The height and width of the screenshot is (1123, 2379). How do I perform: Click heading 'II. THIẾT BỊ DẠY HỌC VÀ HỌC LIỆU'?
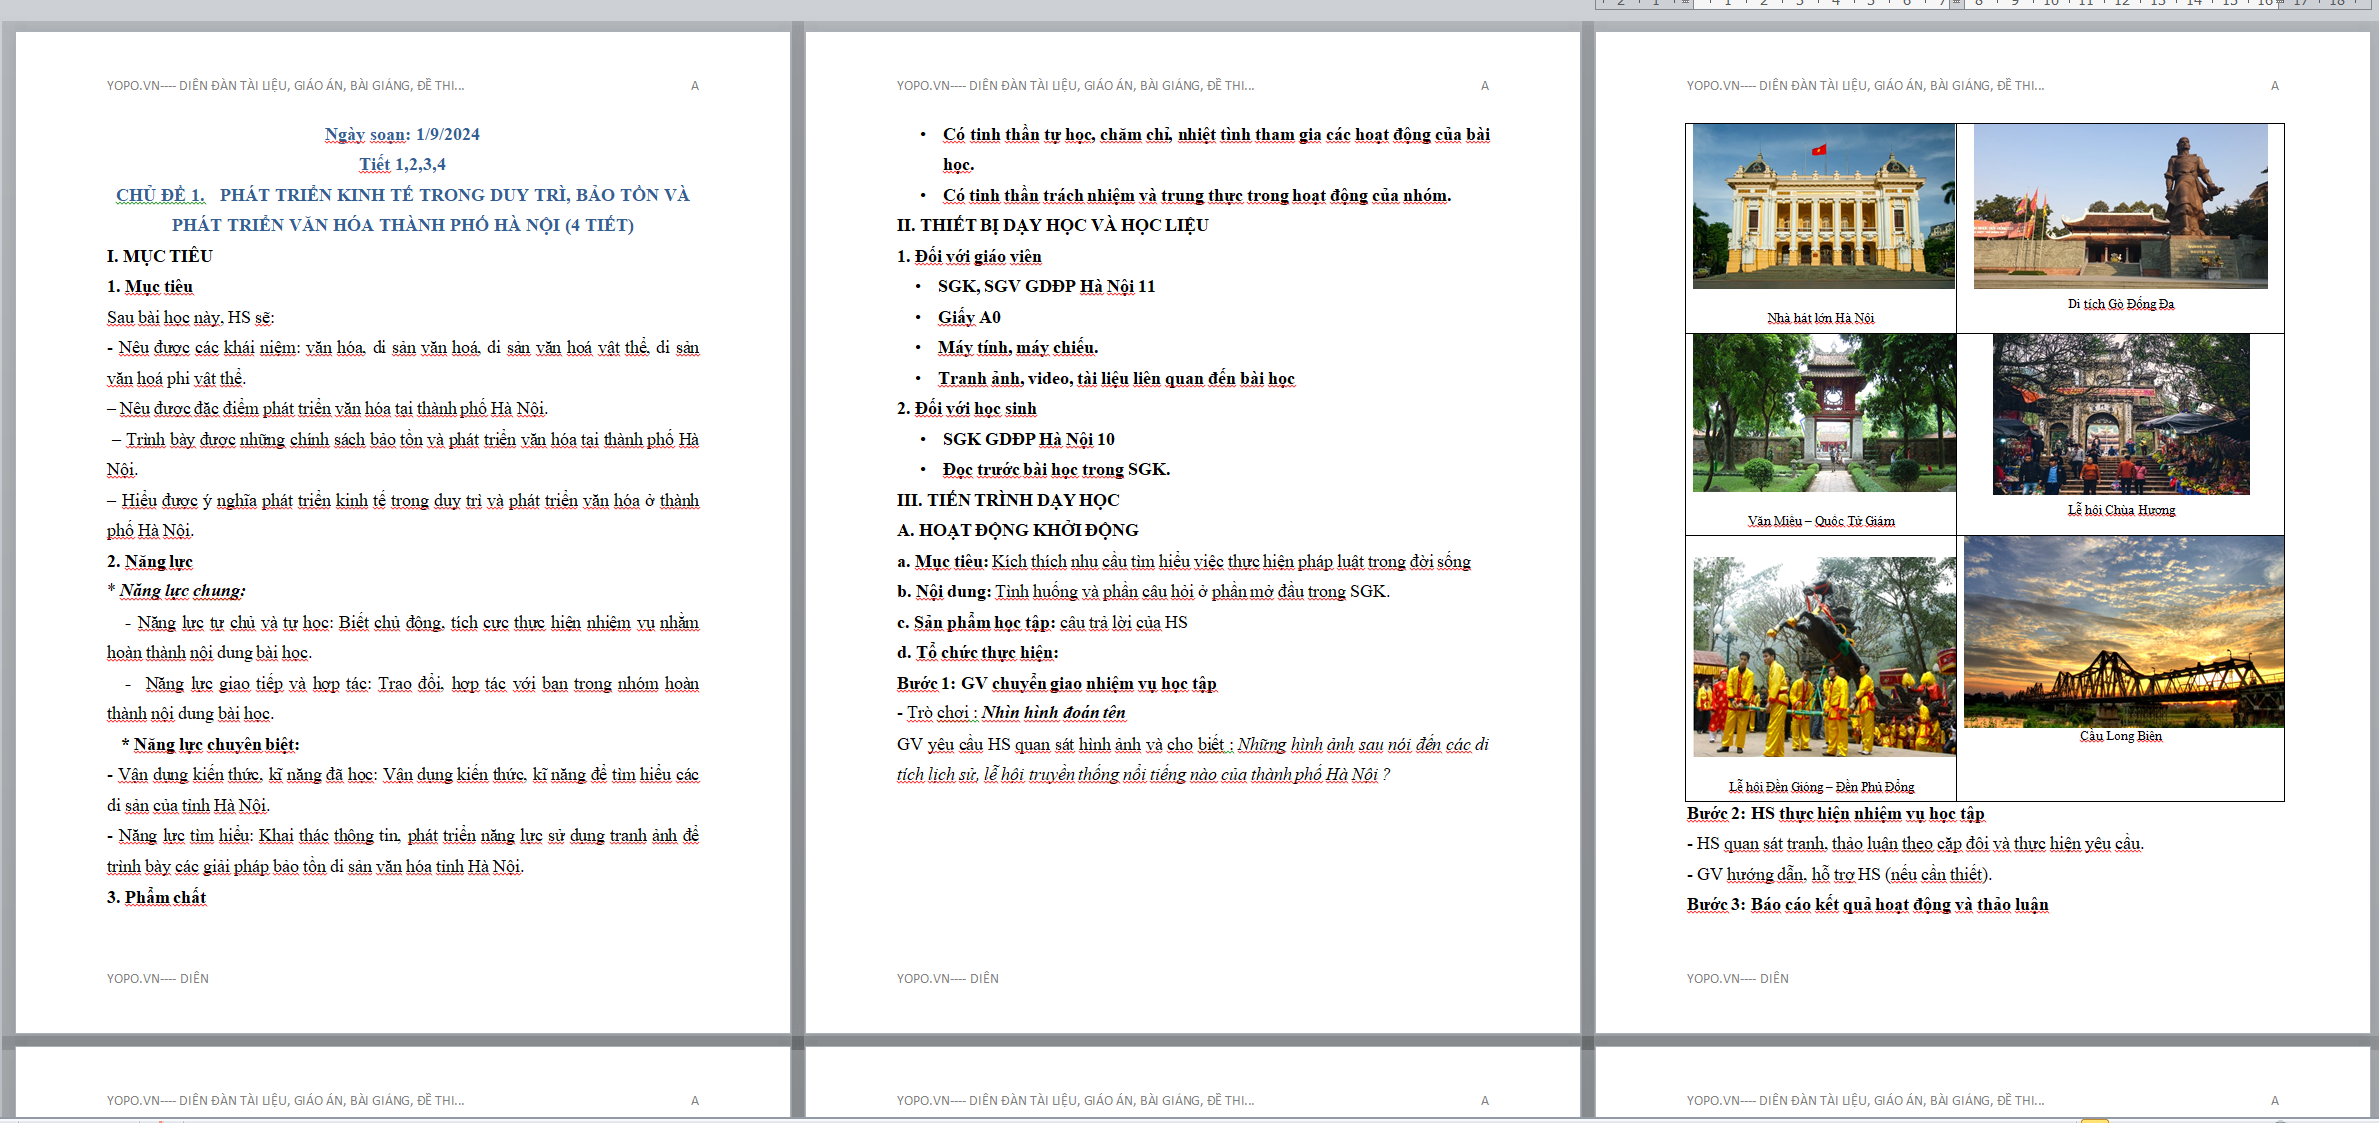(x=1052, y=225)
